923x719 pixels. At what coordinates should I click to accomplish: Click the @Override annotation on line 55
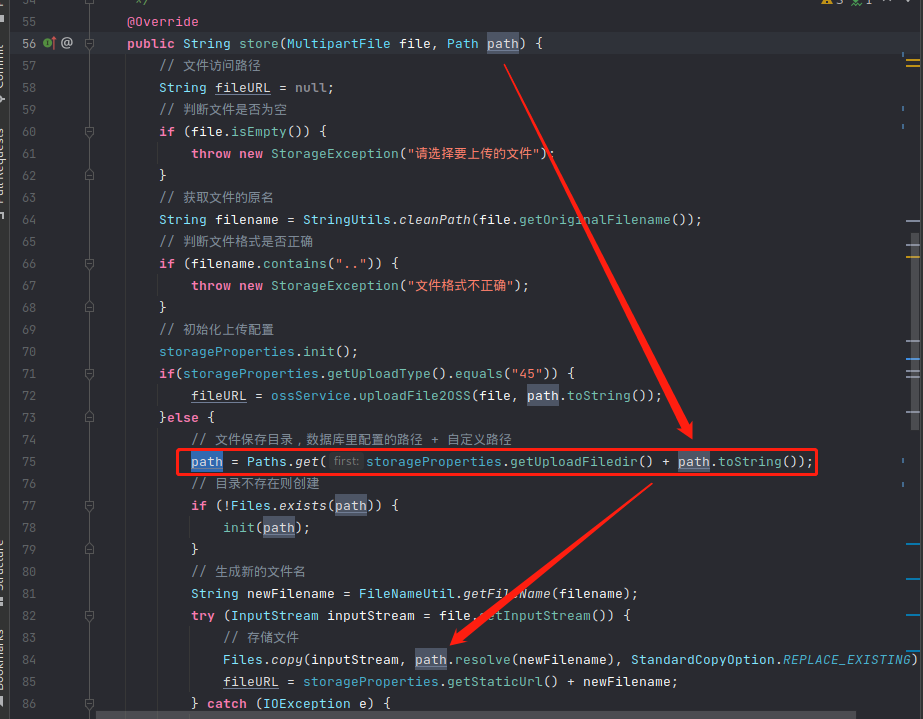tap(163, 22)
